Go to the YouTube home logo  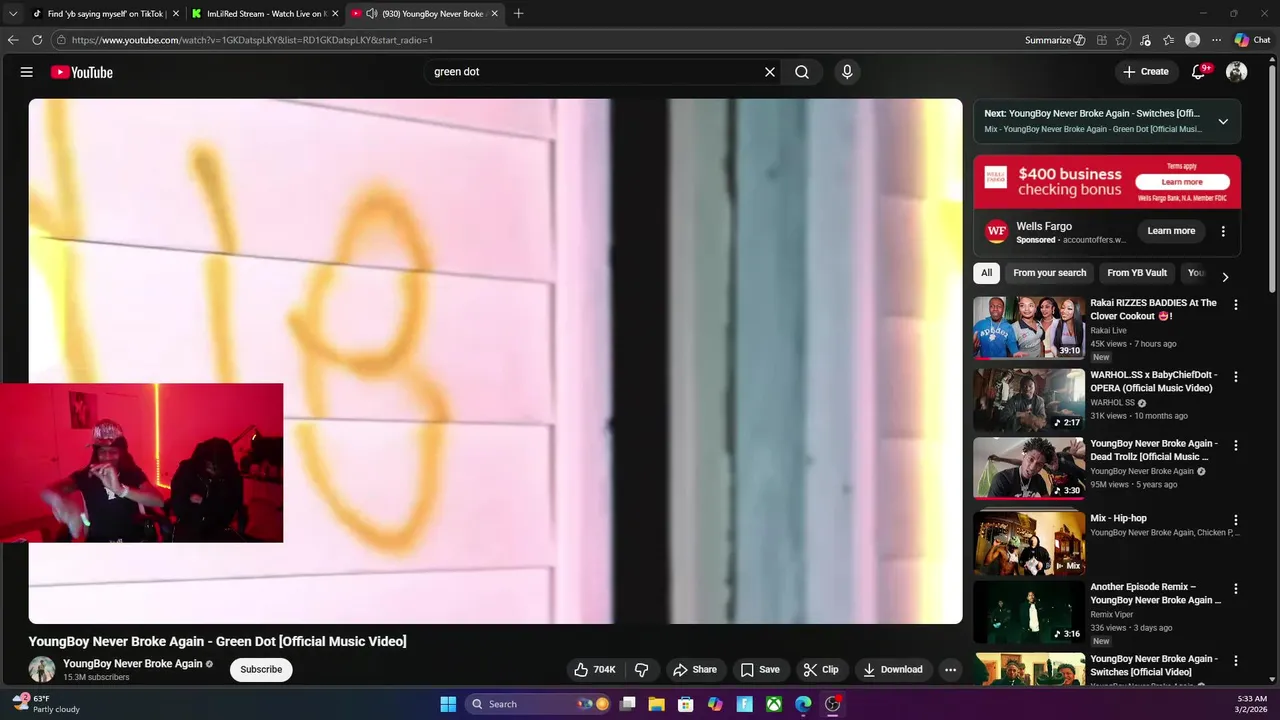tap(82, 72)
